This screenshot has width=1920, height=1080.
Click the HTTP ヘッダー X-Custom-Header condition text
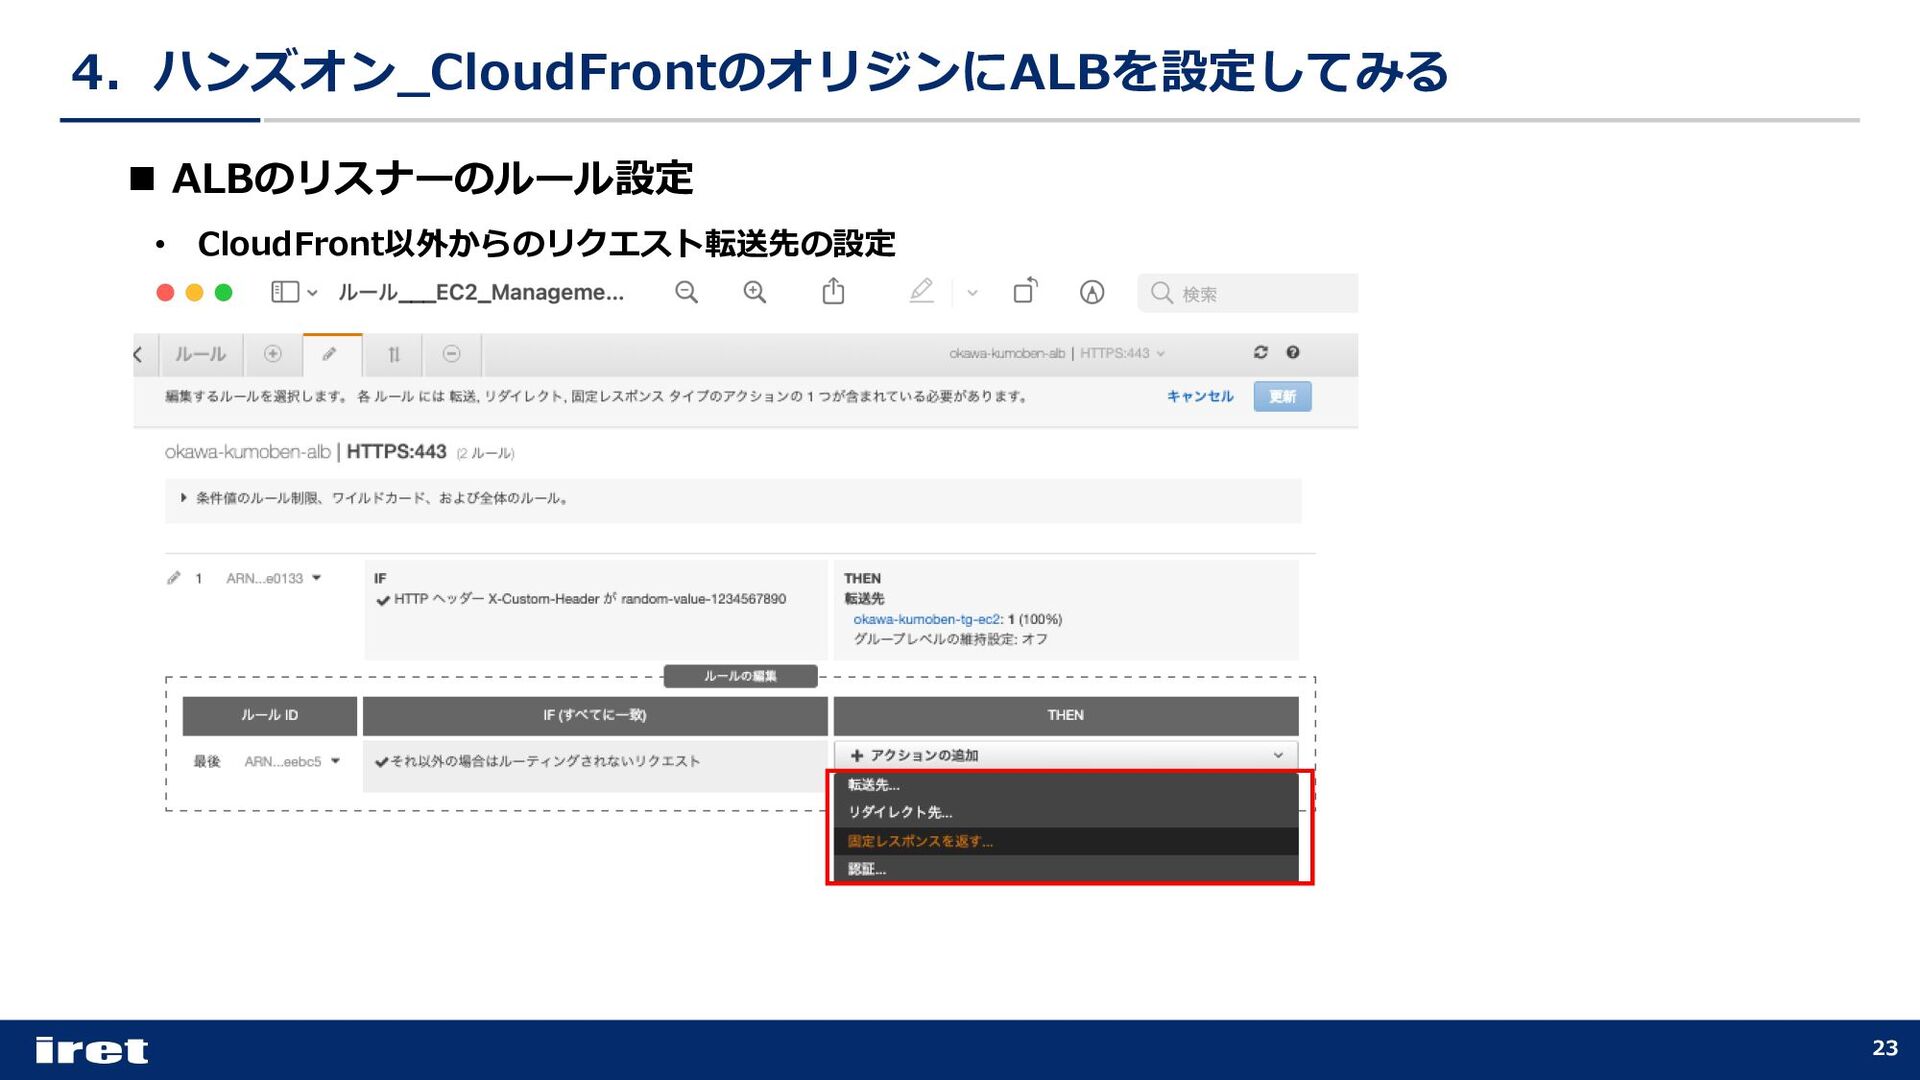tap(590, 599)
